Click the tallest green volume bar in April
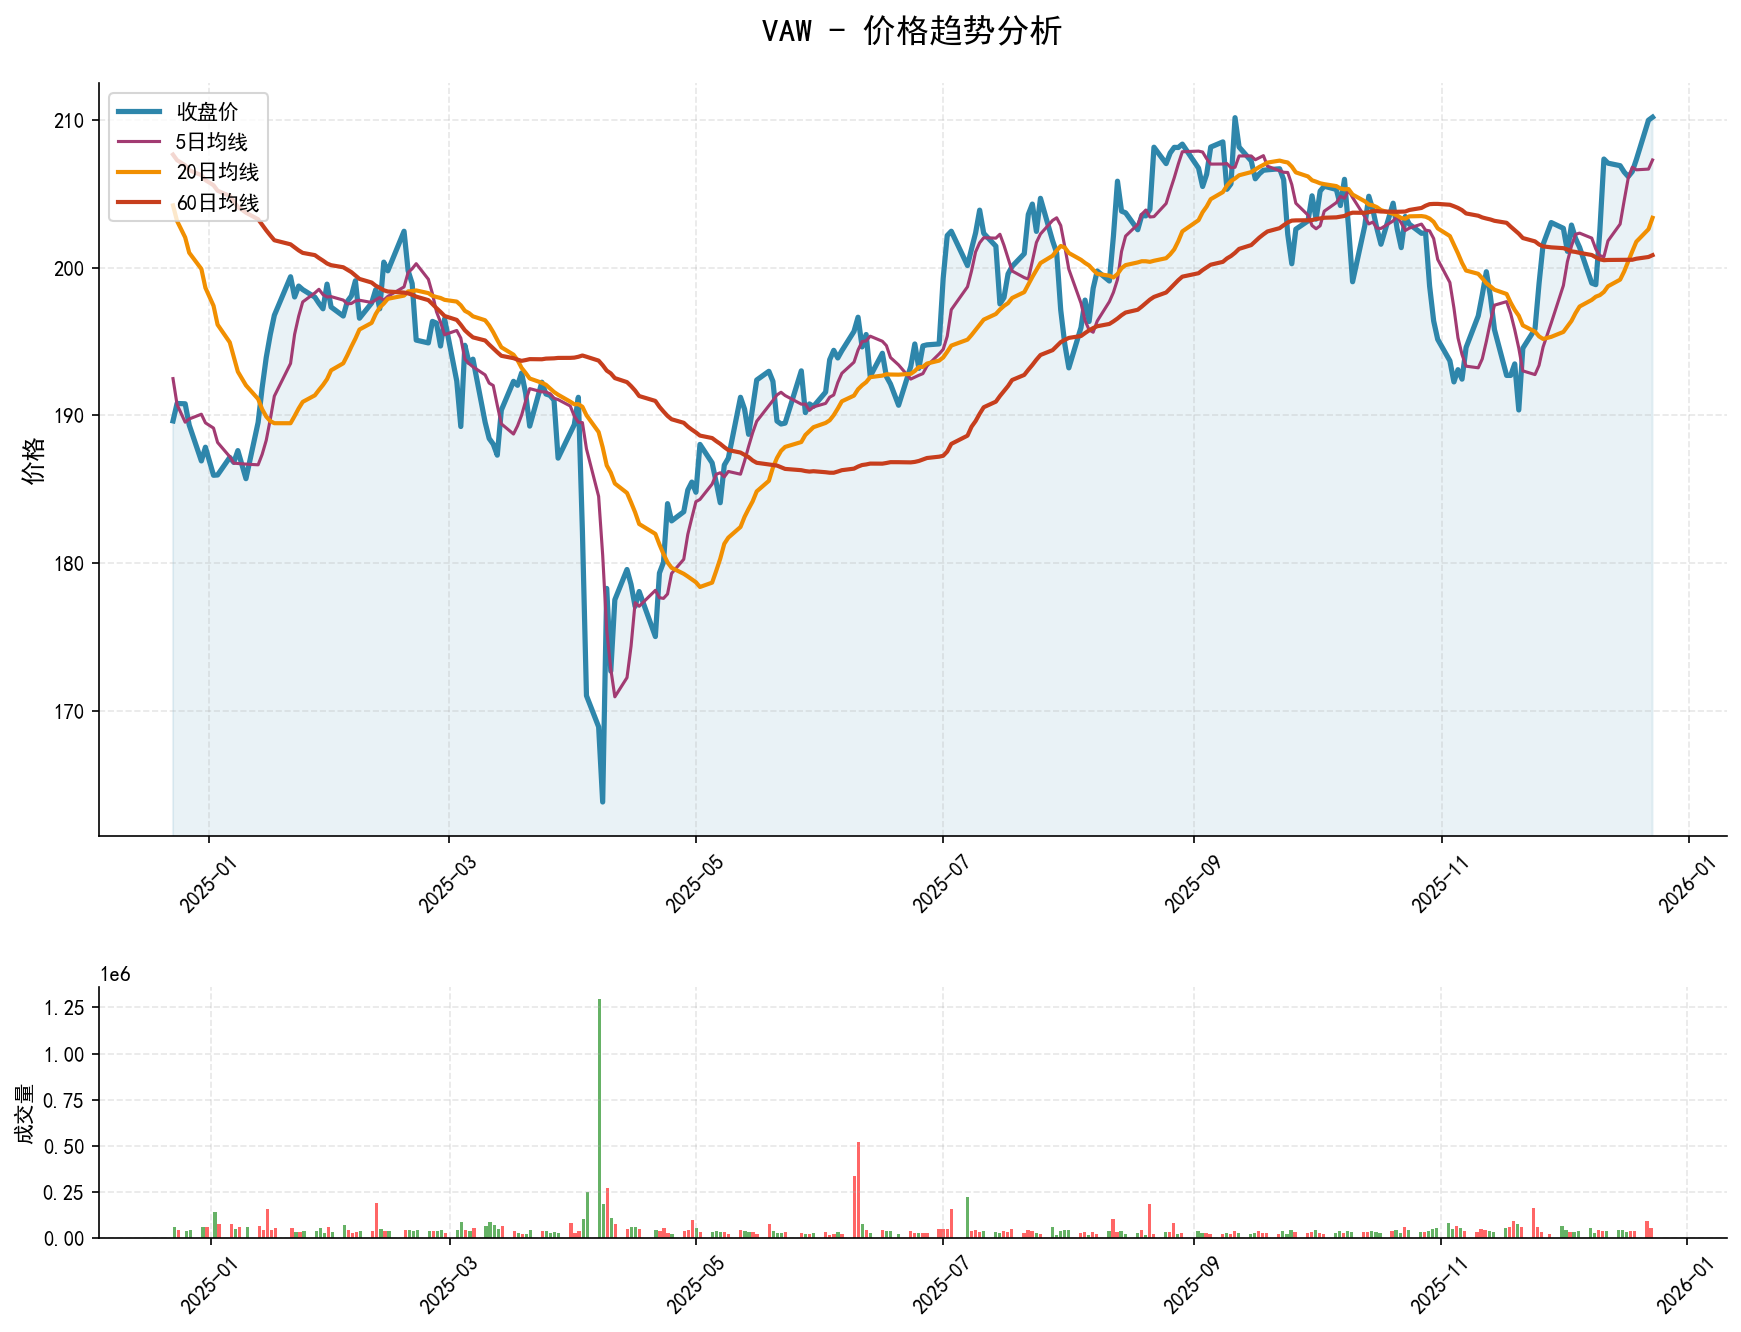This screenshot has height=1332, width=1741. [x=599, y=1118]
